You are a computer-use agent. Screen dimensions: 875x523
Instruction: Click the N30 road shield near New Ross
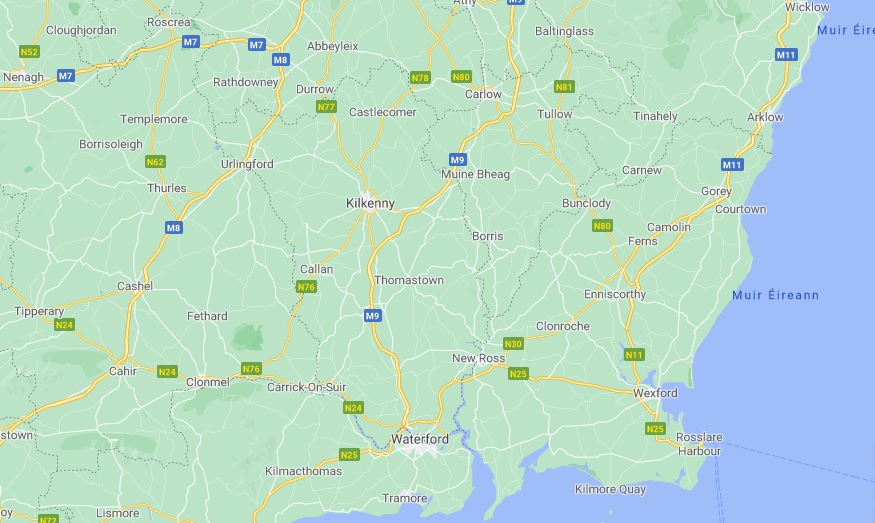(x=513, y=344)
